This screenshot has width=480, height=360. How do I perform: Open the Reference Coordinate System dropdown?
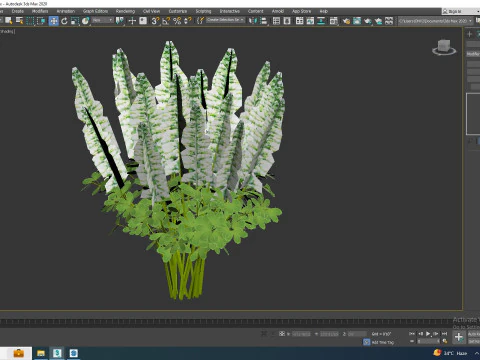click(103, 21)
